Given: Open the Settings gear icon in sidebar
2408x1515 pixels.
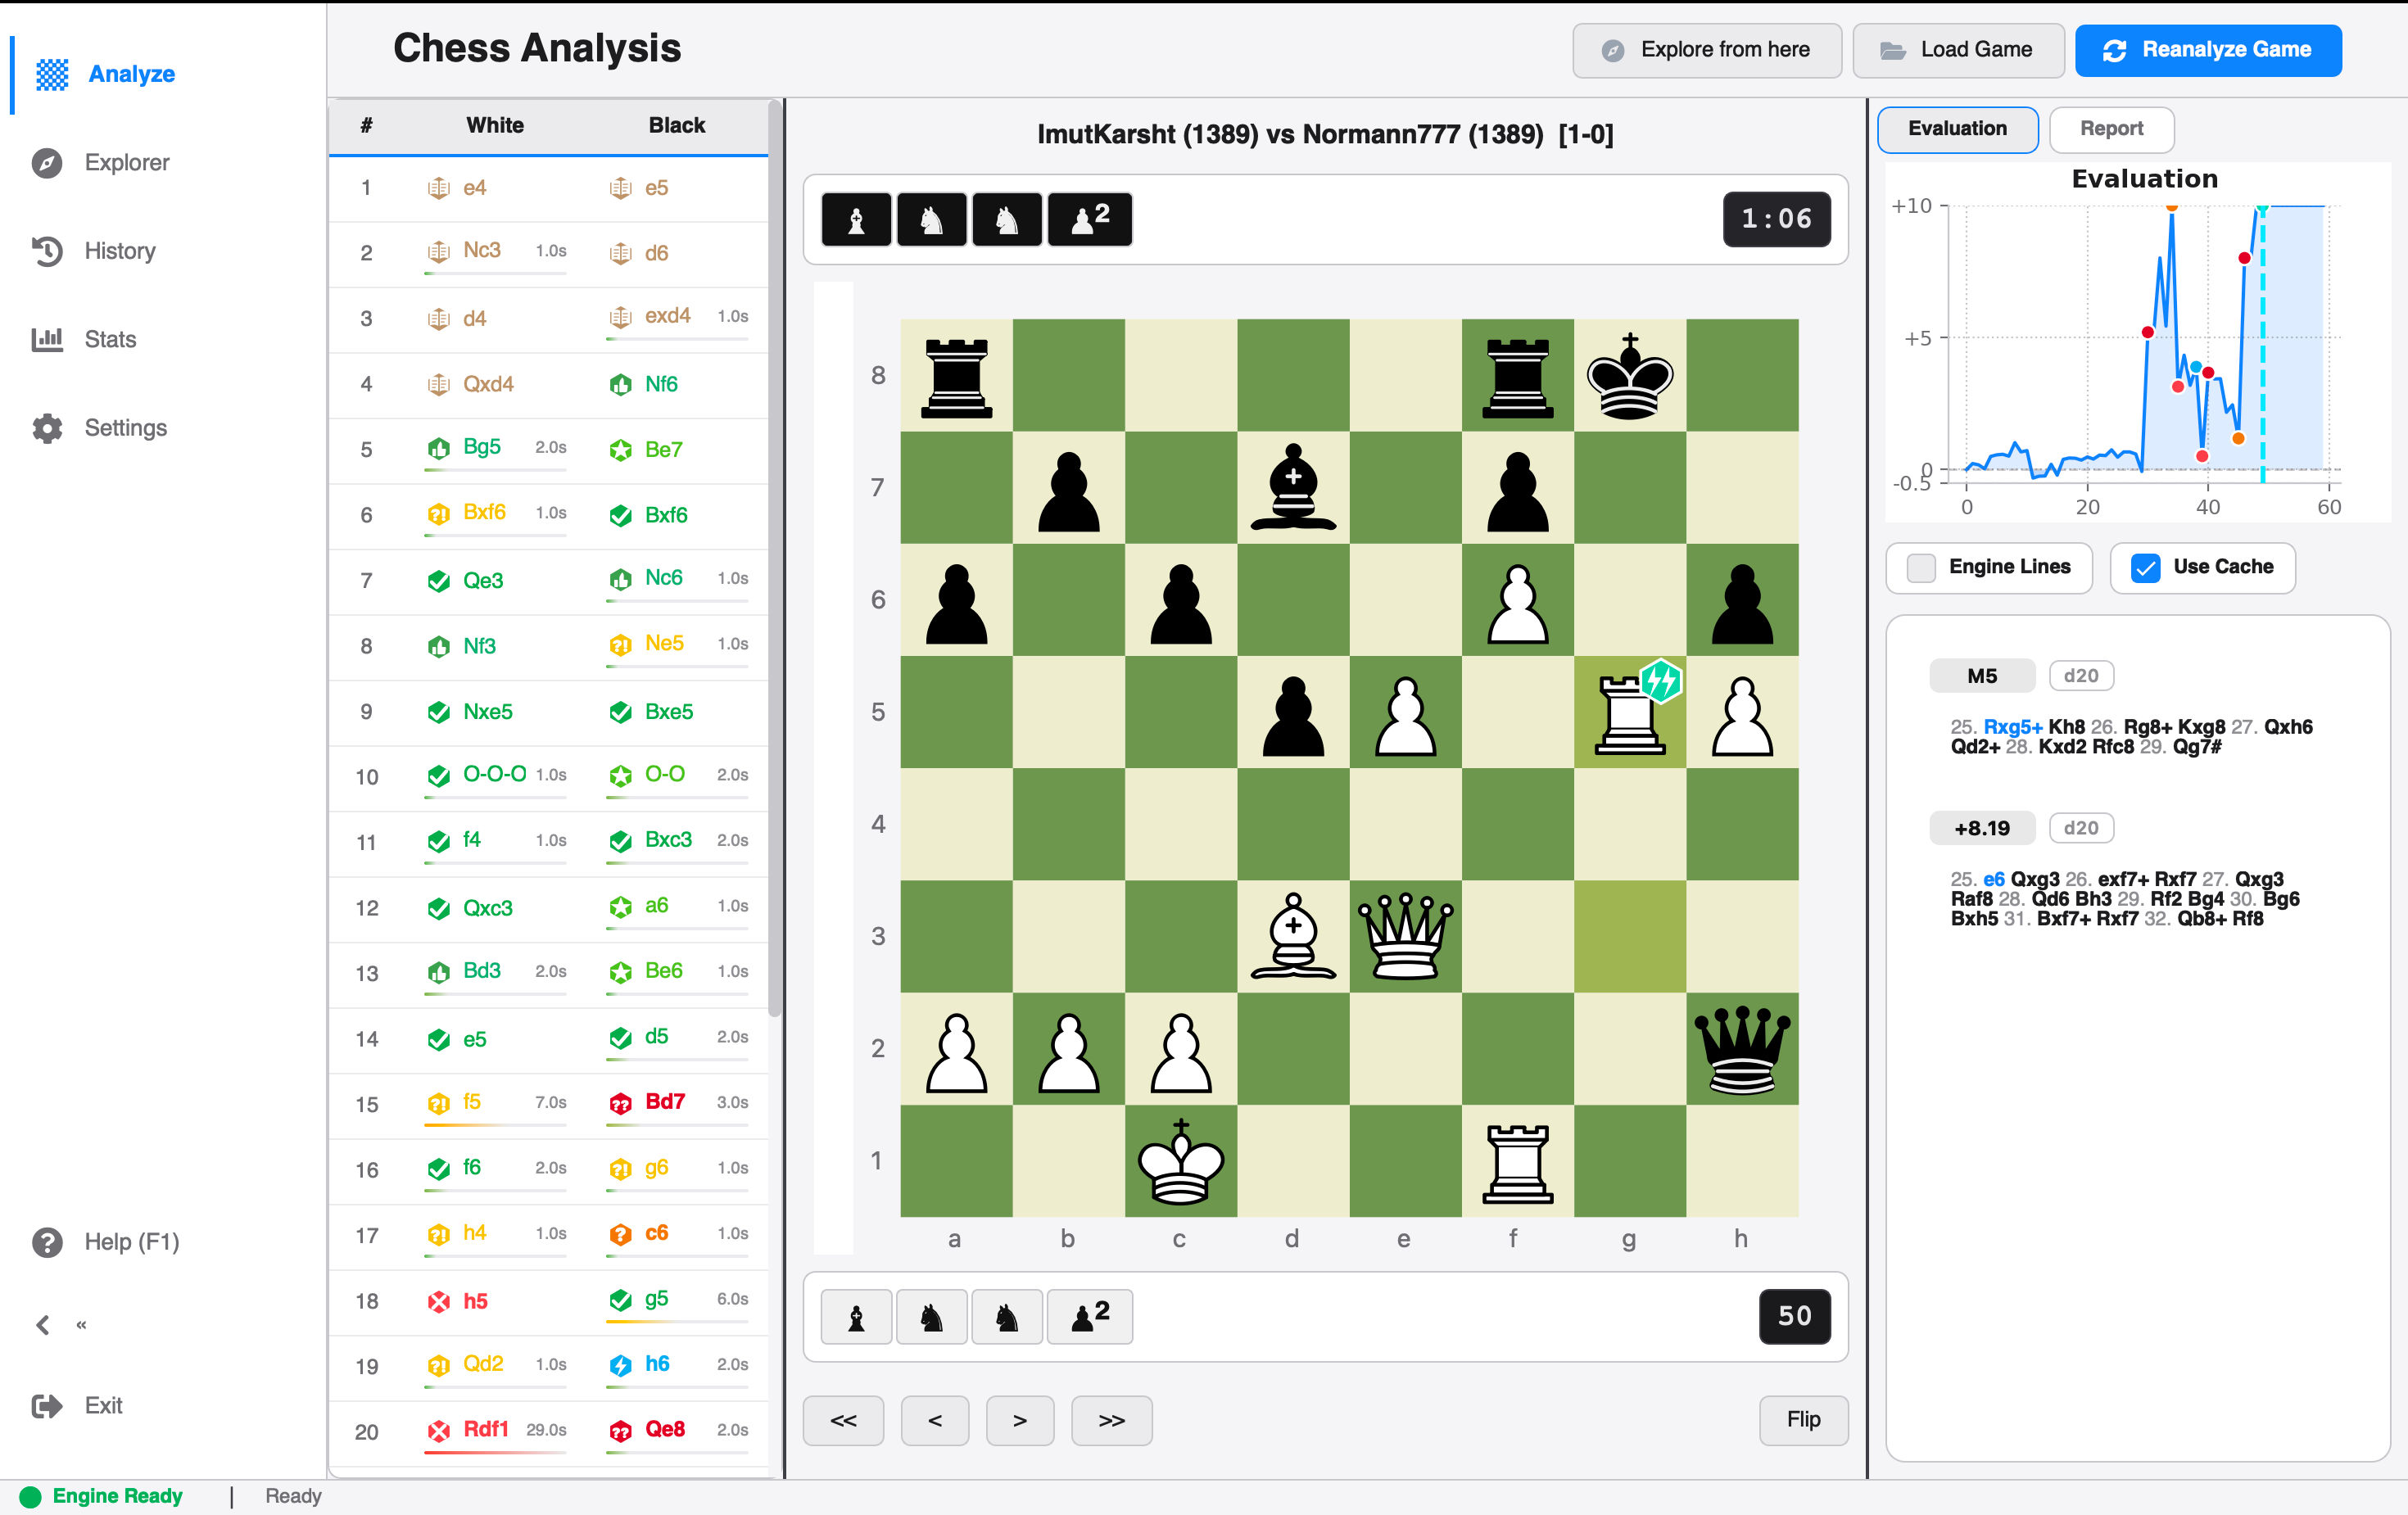Looking at the screenshot, I should (47, 428).
